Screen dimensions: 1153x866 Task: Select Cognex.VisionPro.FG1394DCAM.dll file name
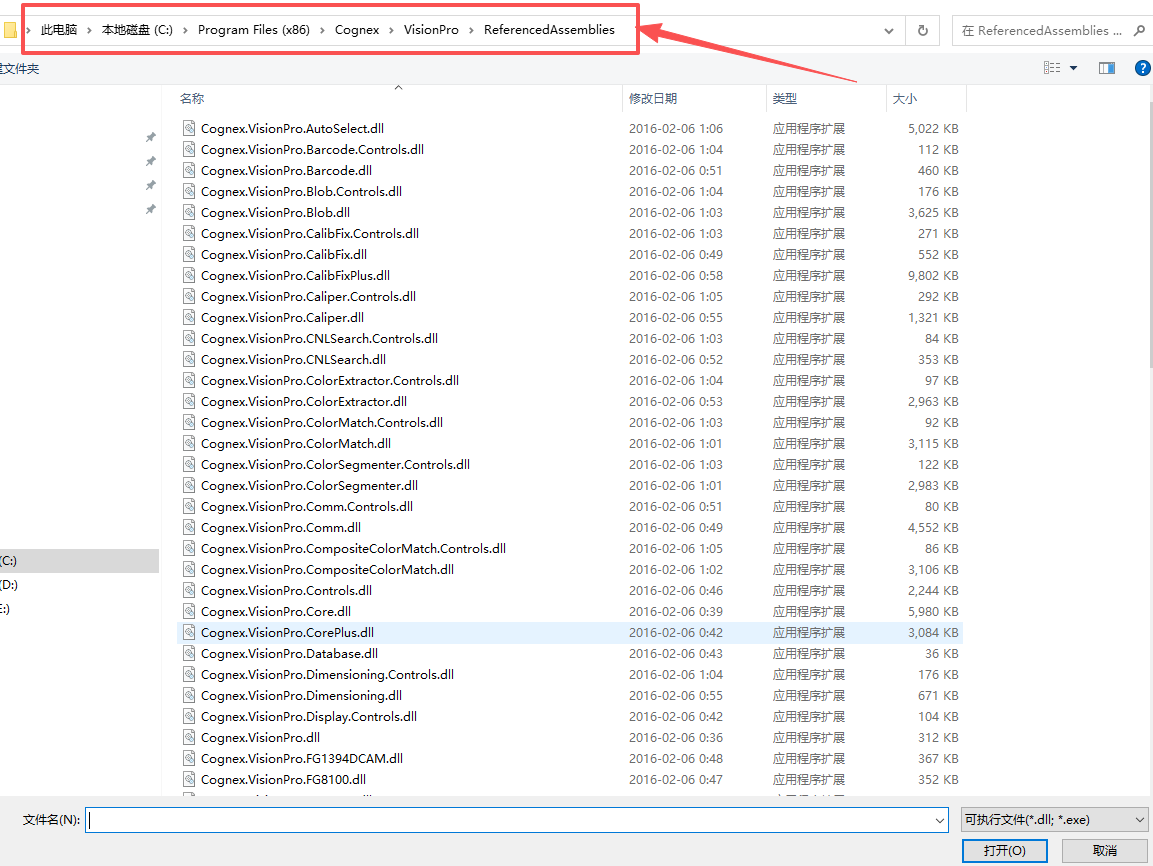(301, 758)
